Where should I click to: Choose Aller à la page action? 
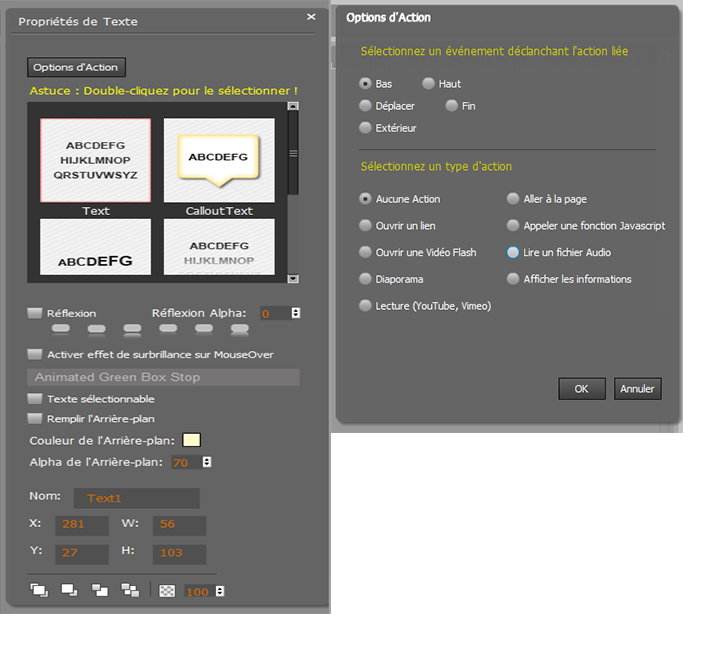[x=513, y=199]
